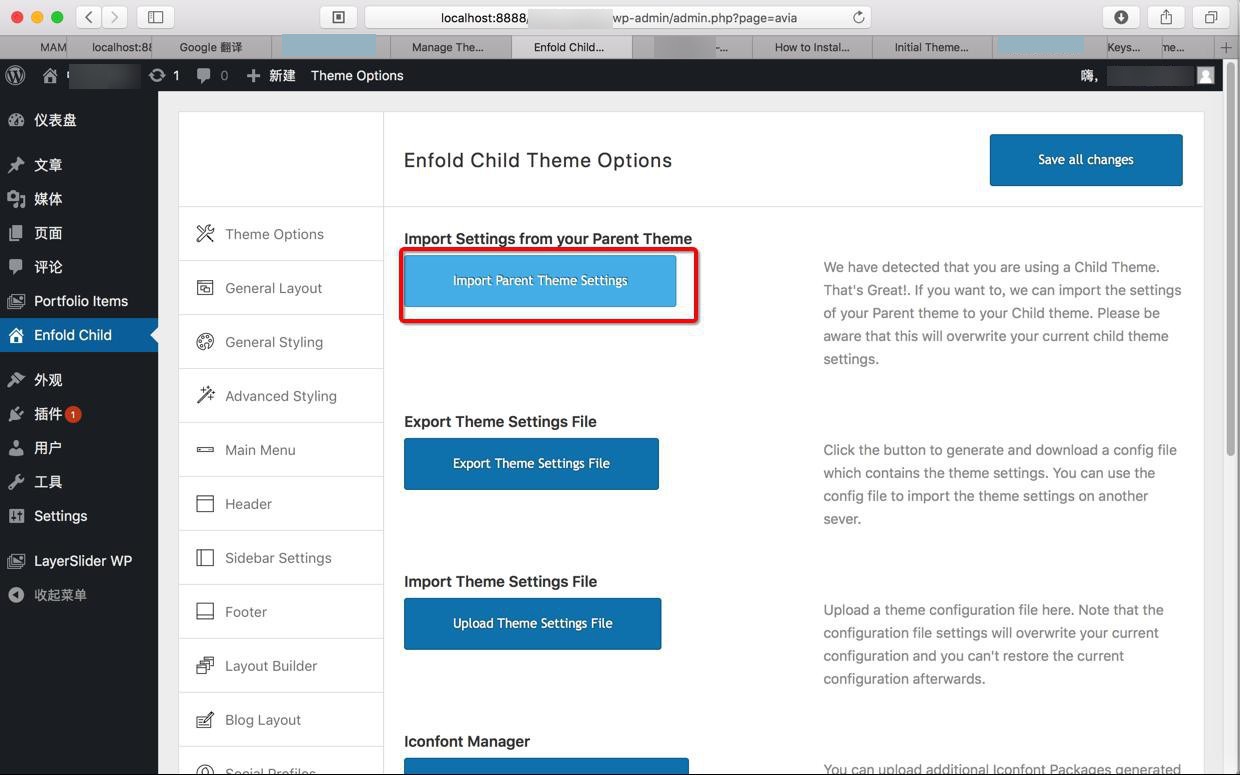
Task: Open 文章 posts menu
Action: click(79, 165)
